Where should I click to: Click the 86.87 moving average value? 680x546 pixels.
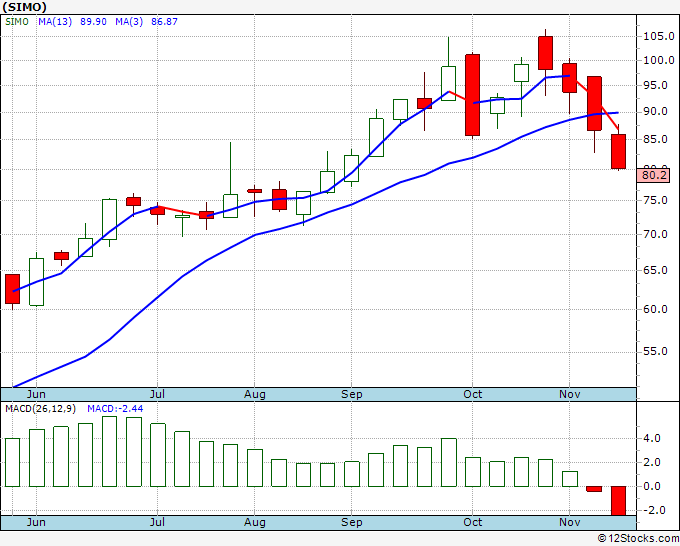click(x=164, y=22)
